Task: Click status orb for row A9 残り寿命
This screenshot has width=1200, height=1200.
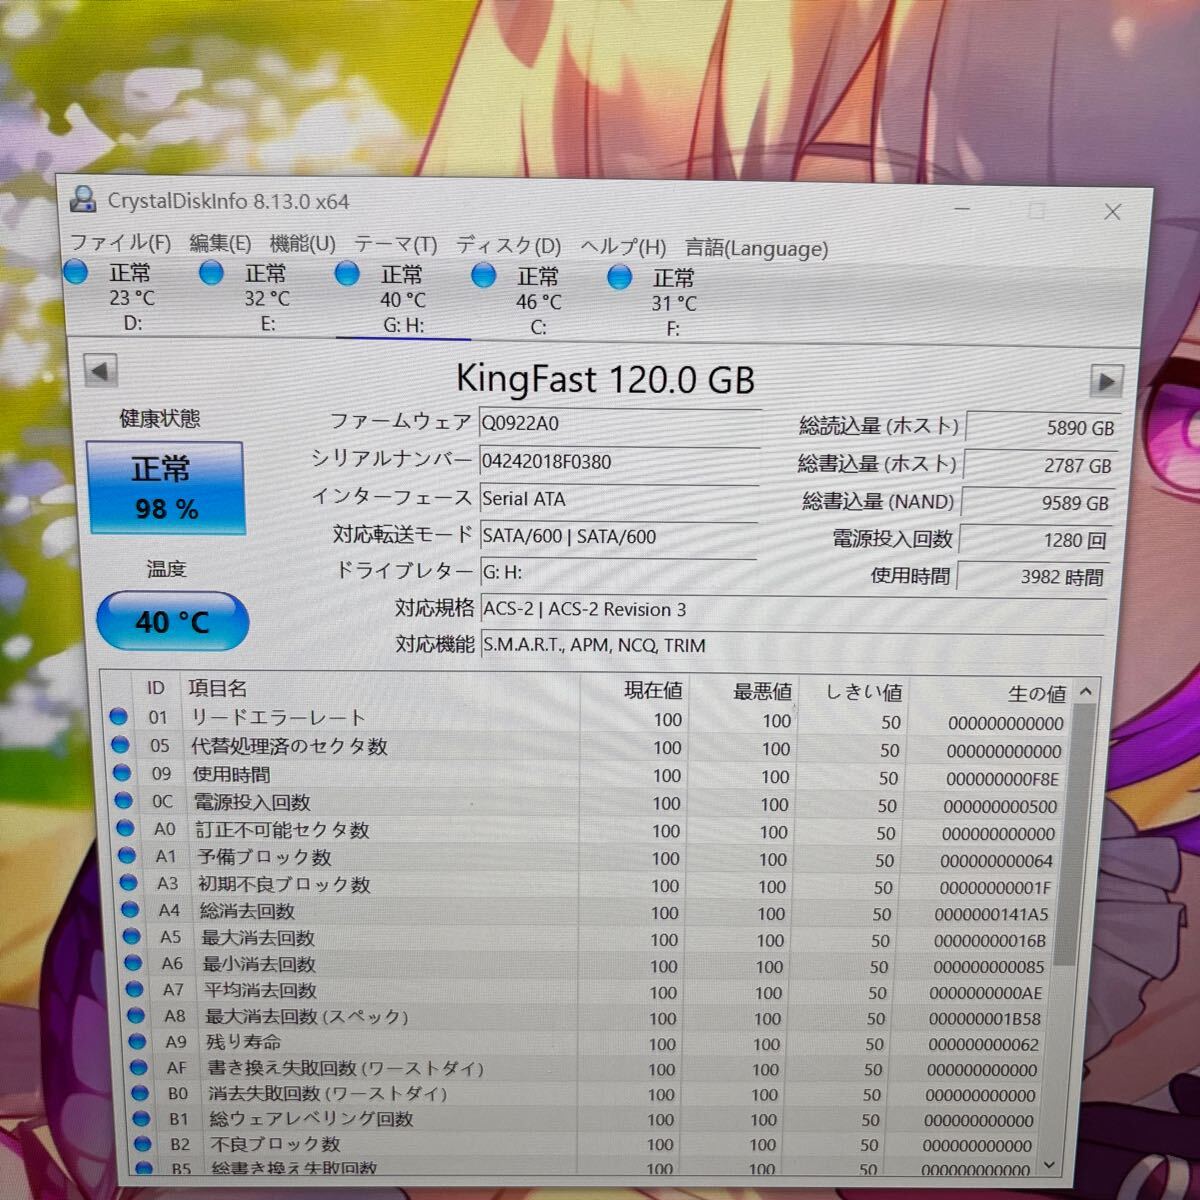Action: [x=137, y=1042]
